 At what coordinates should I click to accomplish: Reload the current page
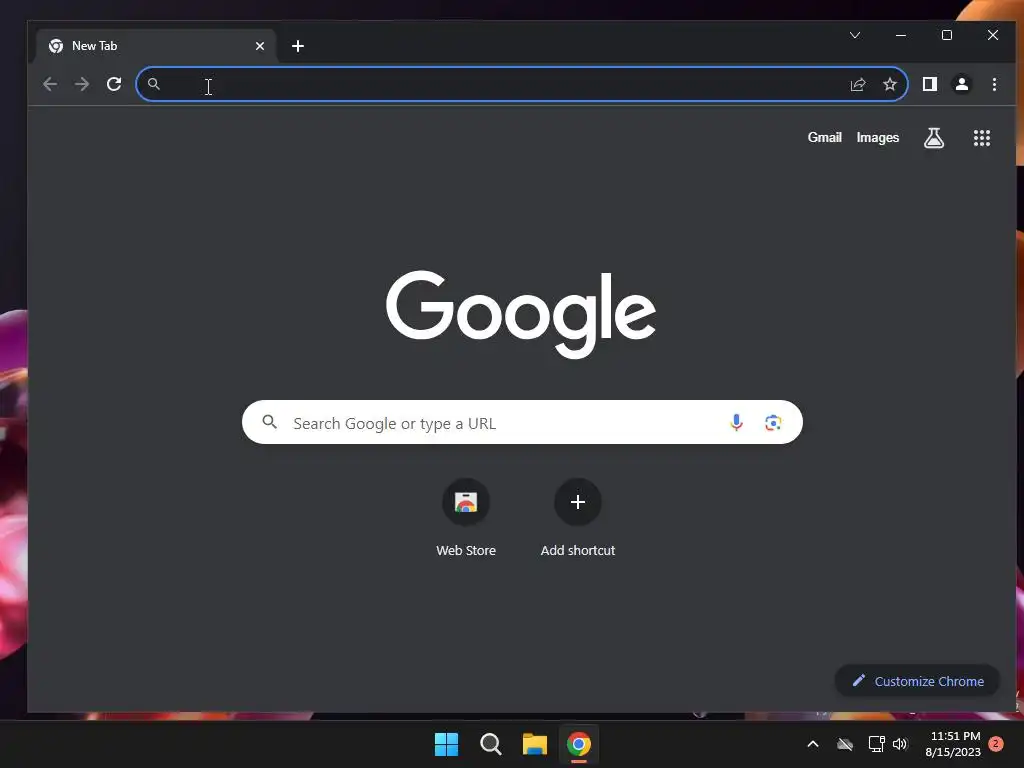coord(114,84)
